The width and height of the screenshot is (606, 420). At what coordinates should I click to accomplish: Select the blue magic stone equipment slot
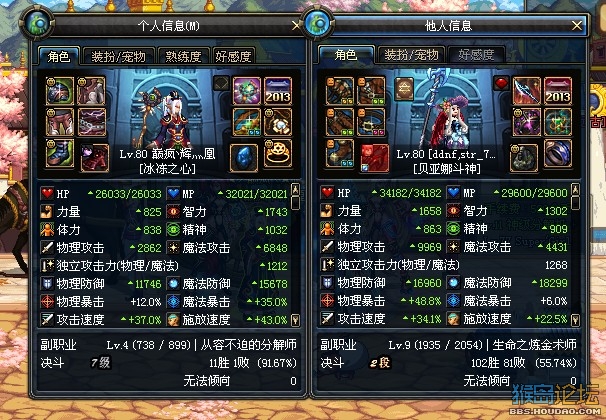pos(244,158)
